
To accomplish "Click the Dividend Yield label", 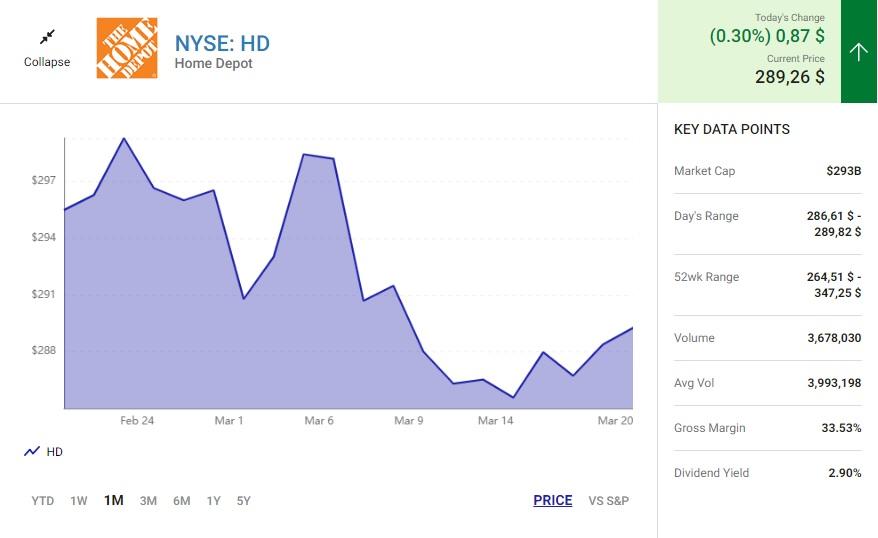I will (711, 473).
